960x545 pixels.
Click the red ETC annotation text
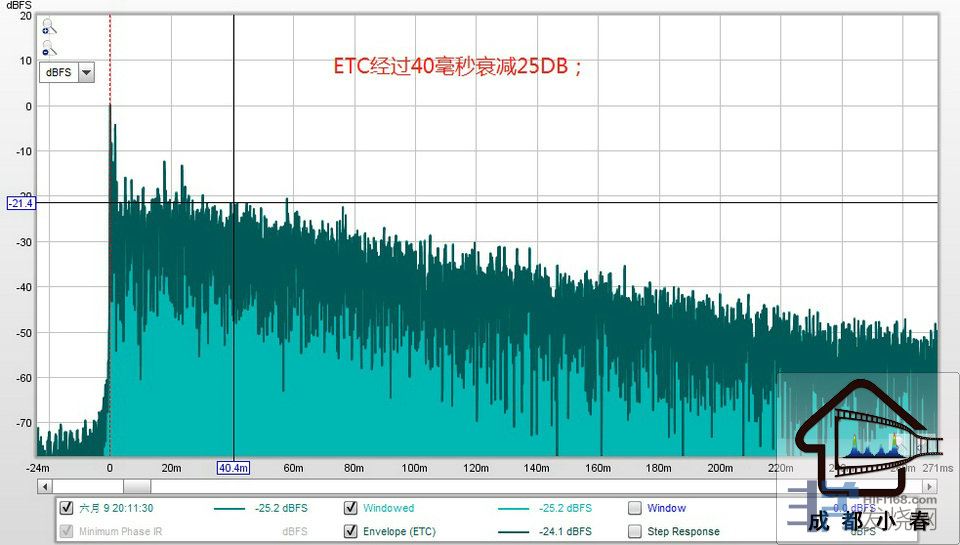click(x=457, y=67)
